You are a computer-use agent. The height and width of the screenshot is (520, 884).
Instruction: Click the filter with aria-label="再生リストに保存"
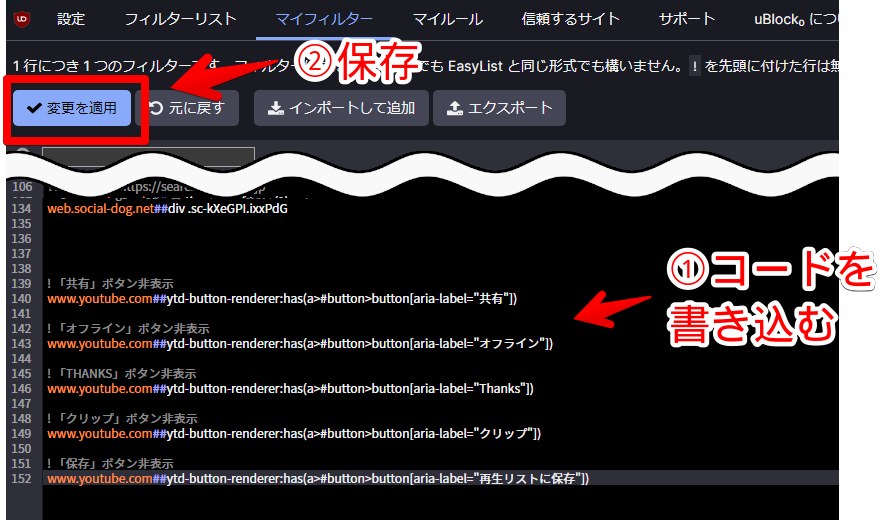click(318, 479)
